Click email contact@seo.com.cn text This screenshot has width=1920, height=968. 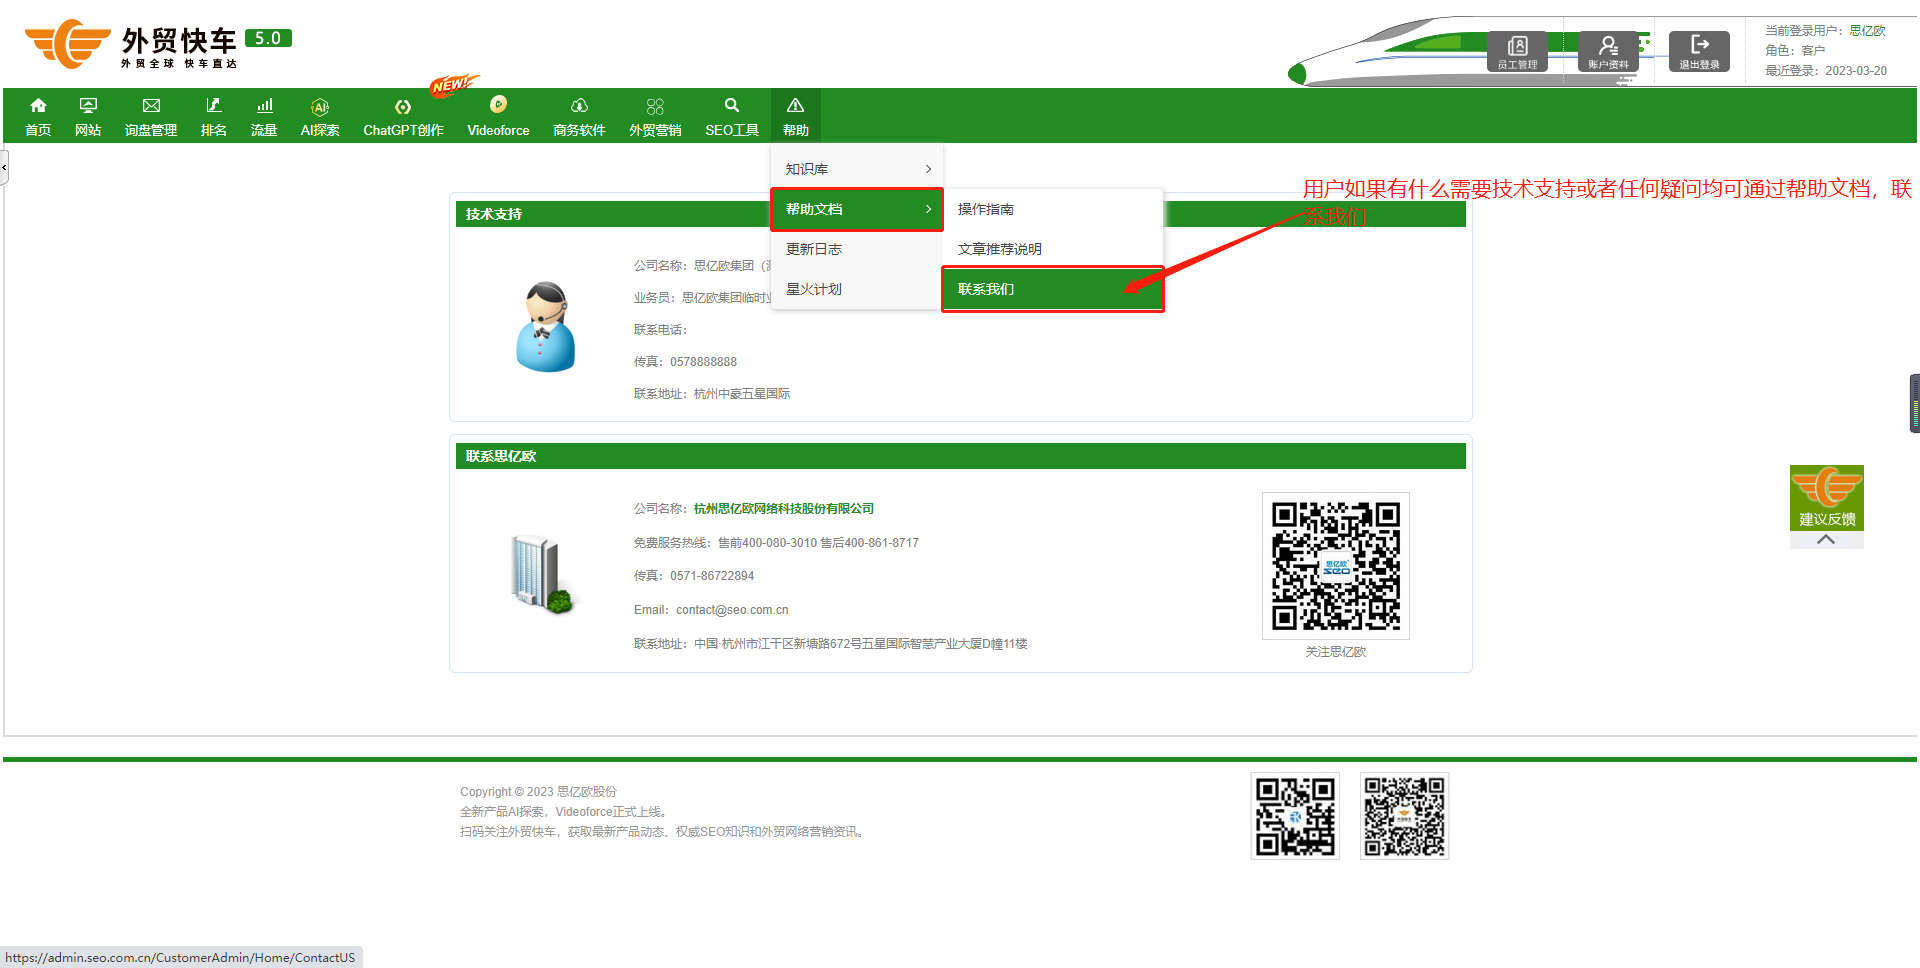coord(732,610)
